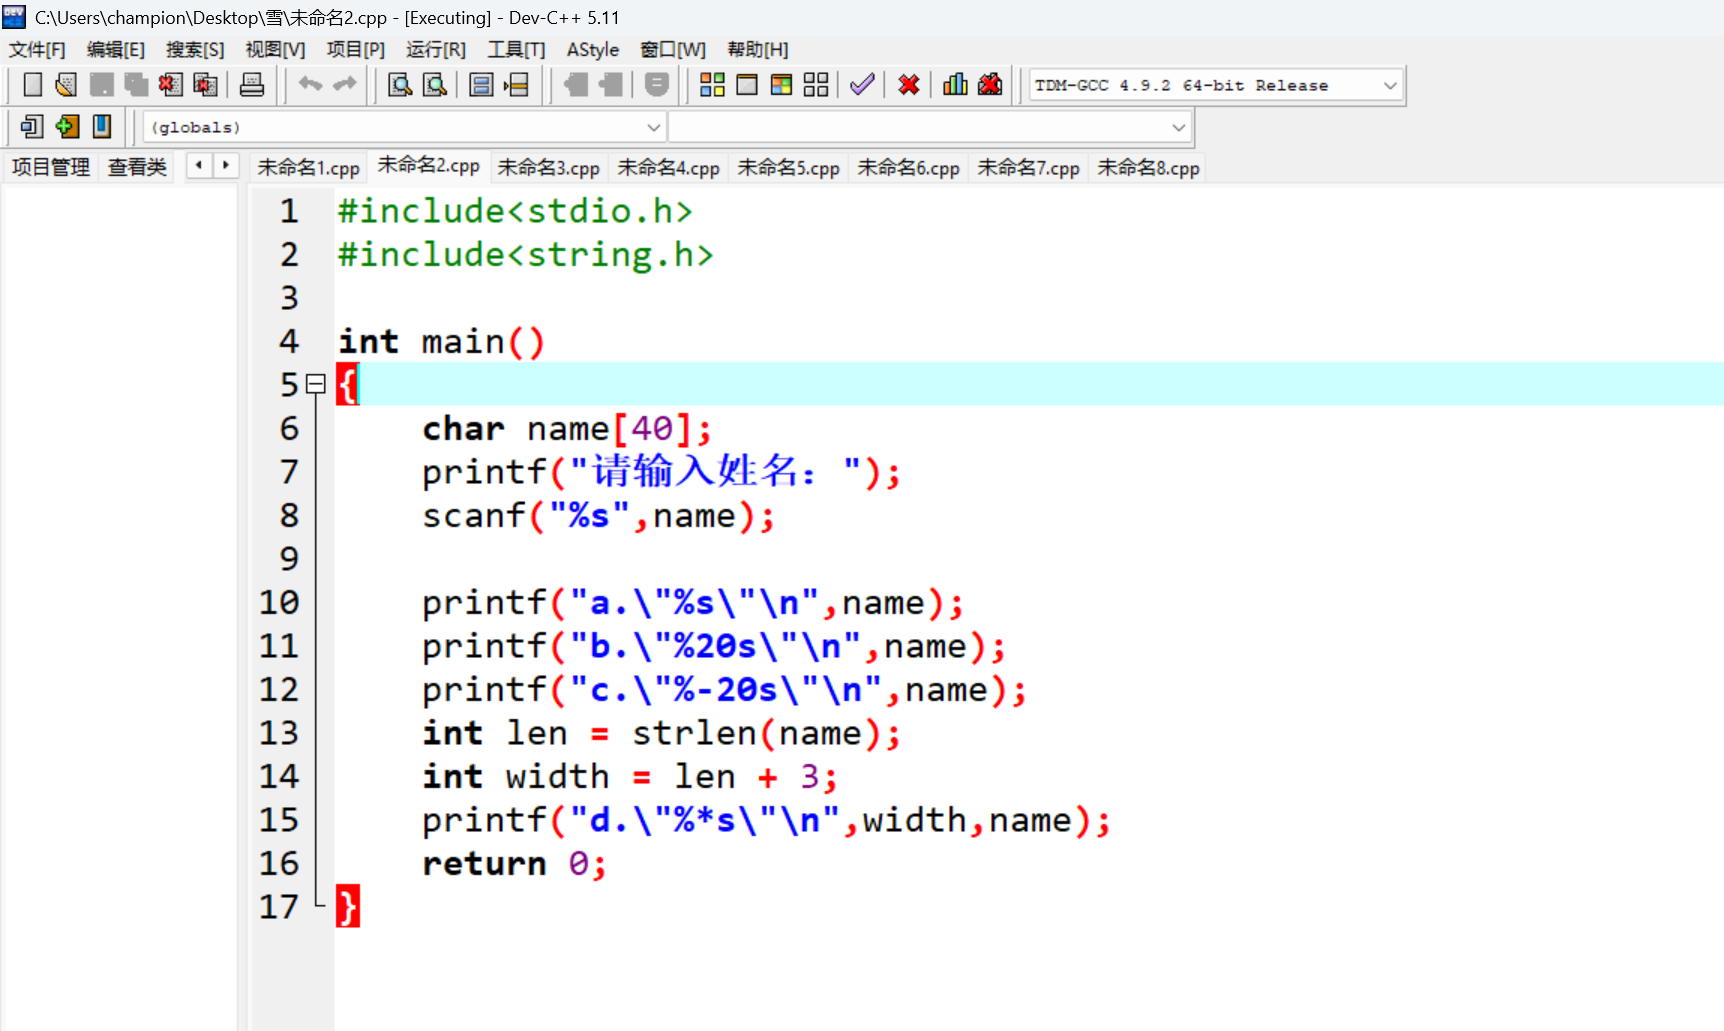
Task: Open the 搜索[S] menu
Action: click(x=195, y=50)
